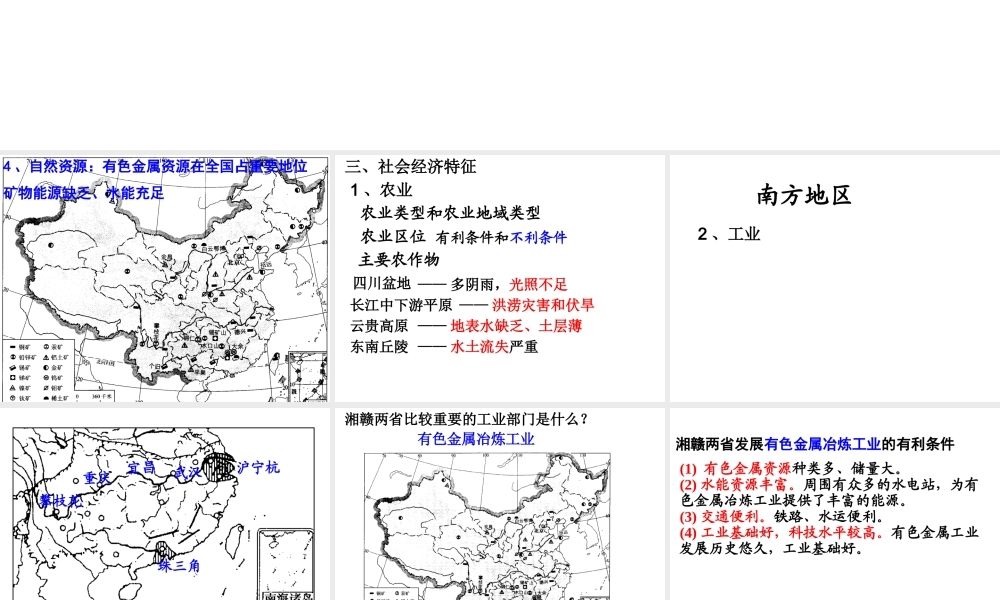Click the 南海诸岛 inset on the lower-left map
The image size is (1000, 600).
[x=286, y=566]
